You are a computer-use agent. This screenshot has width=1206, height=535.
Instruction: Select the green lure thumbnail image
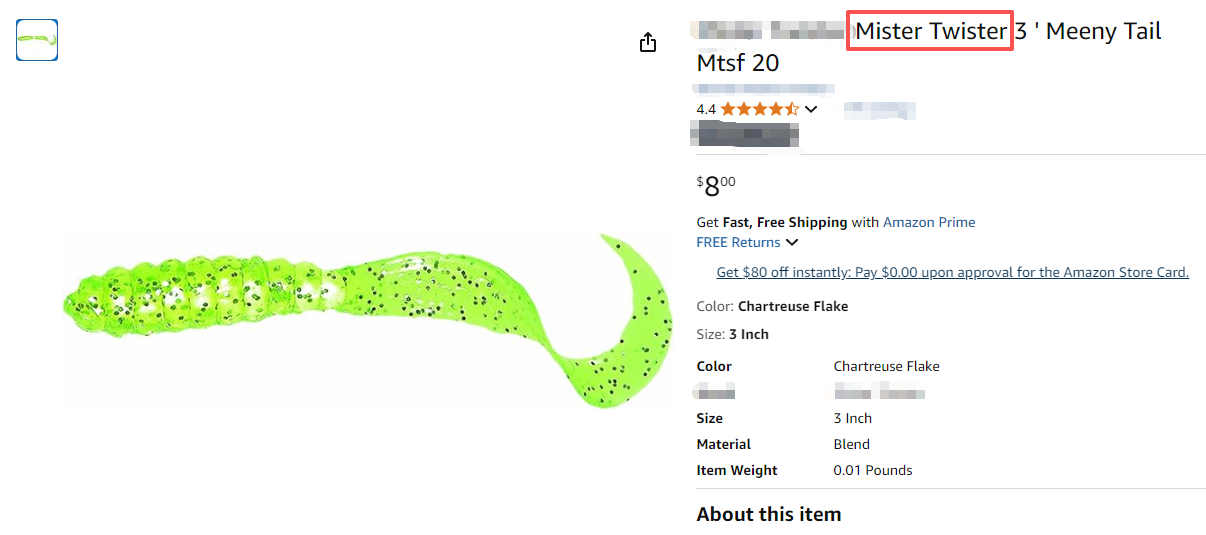pos(37,39)
